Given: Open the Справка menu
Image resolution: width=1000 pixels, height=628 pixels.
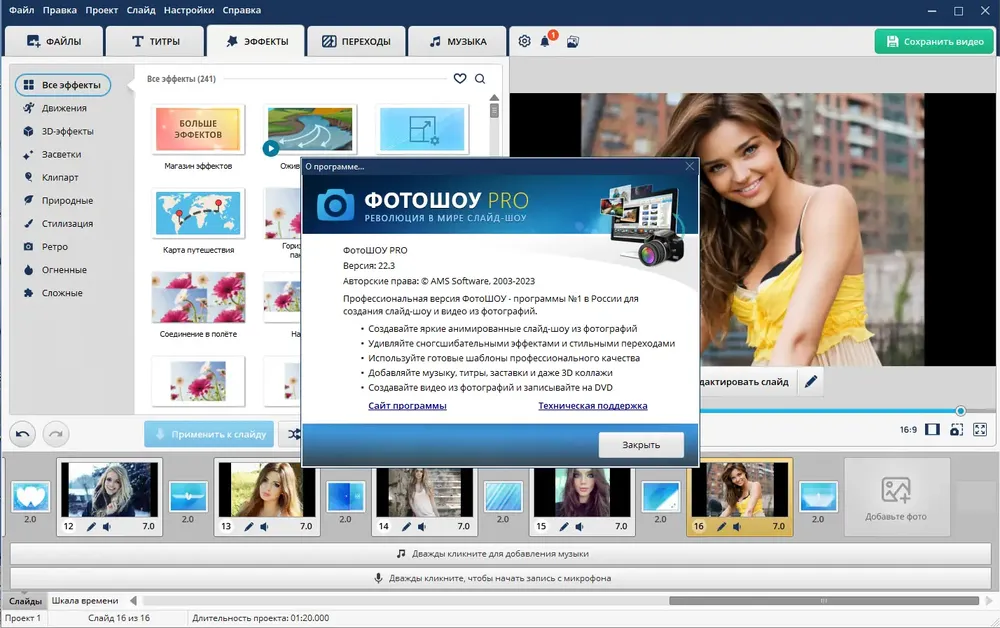Looking at the screenshot, I should pos(242,10).
